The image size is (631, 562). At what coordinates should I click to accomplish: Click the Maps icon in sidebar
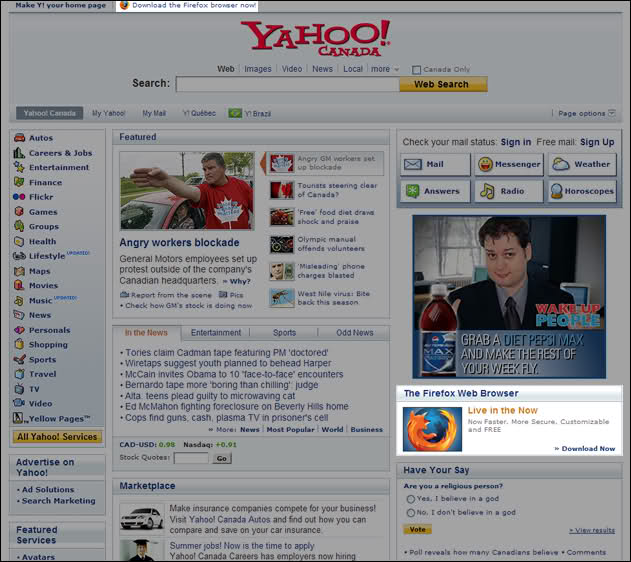[x=19, y=271]
